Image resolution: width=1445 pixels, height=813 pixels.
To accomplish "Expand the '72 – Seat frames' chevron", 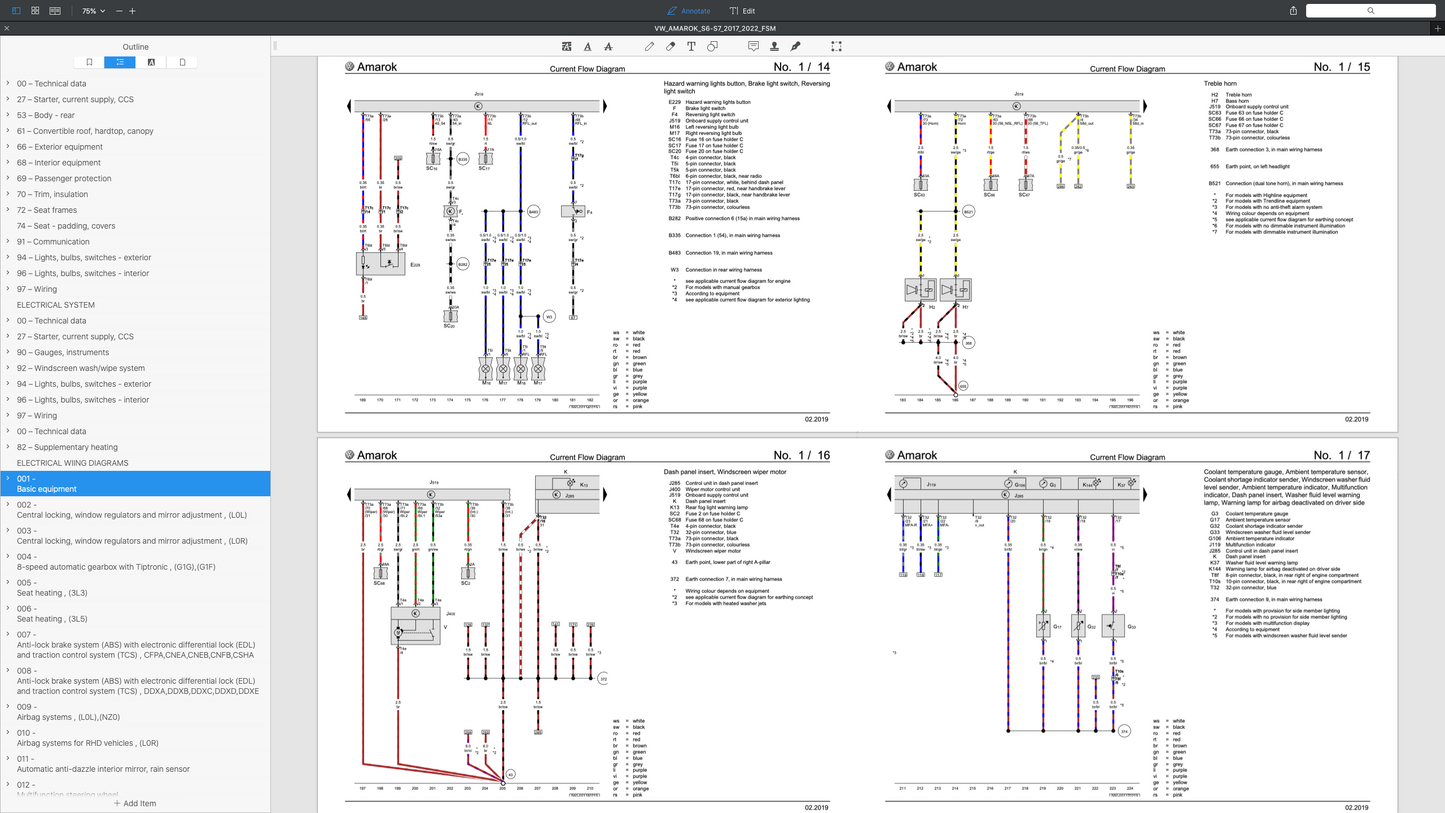I will (x=8, y=210).
